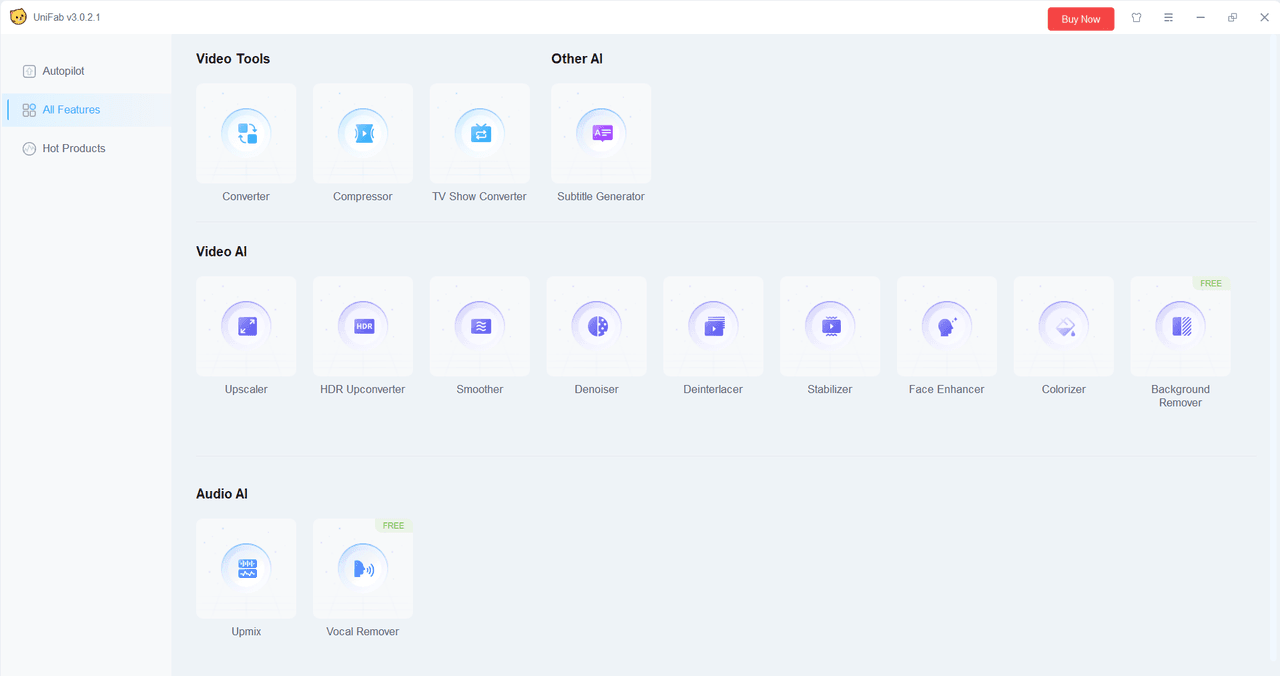The width and height of the screenshot is (1280, 676).
Task: Restore down the UniFab window
Action: [1232, 18]
